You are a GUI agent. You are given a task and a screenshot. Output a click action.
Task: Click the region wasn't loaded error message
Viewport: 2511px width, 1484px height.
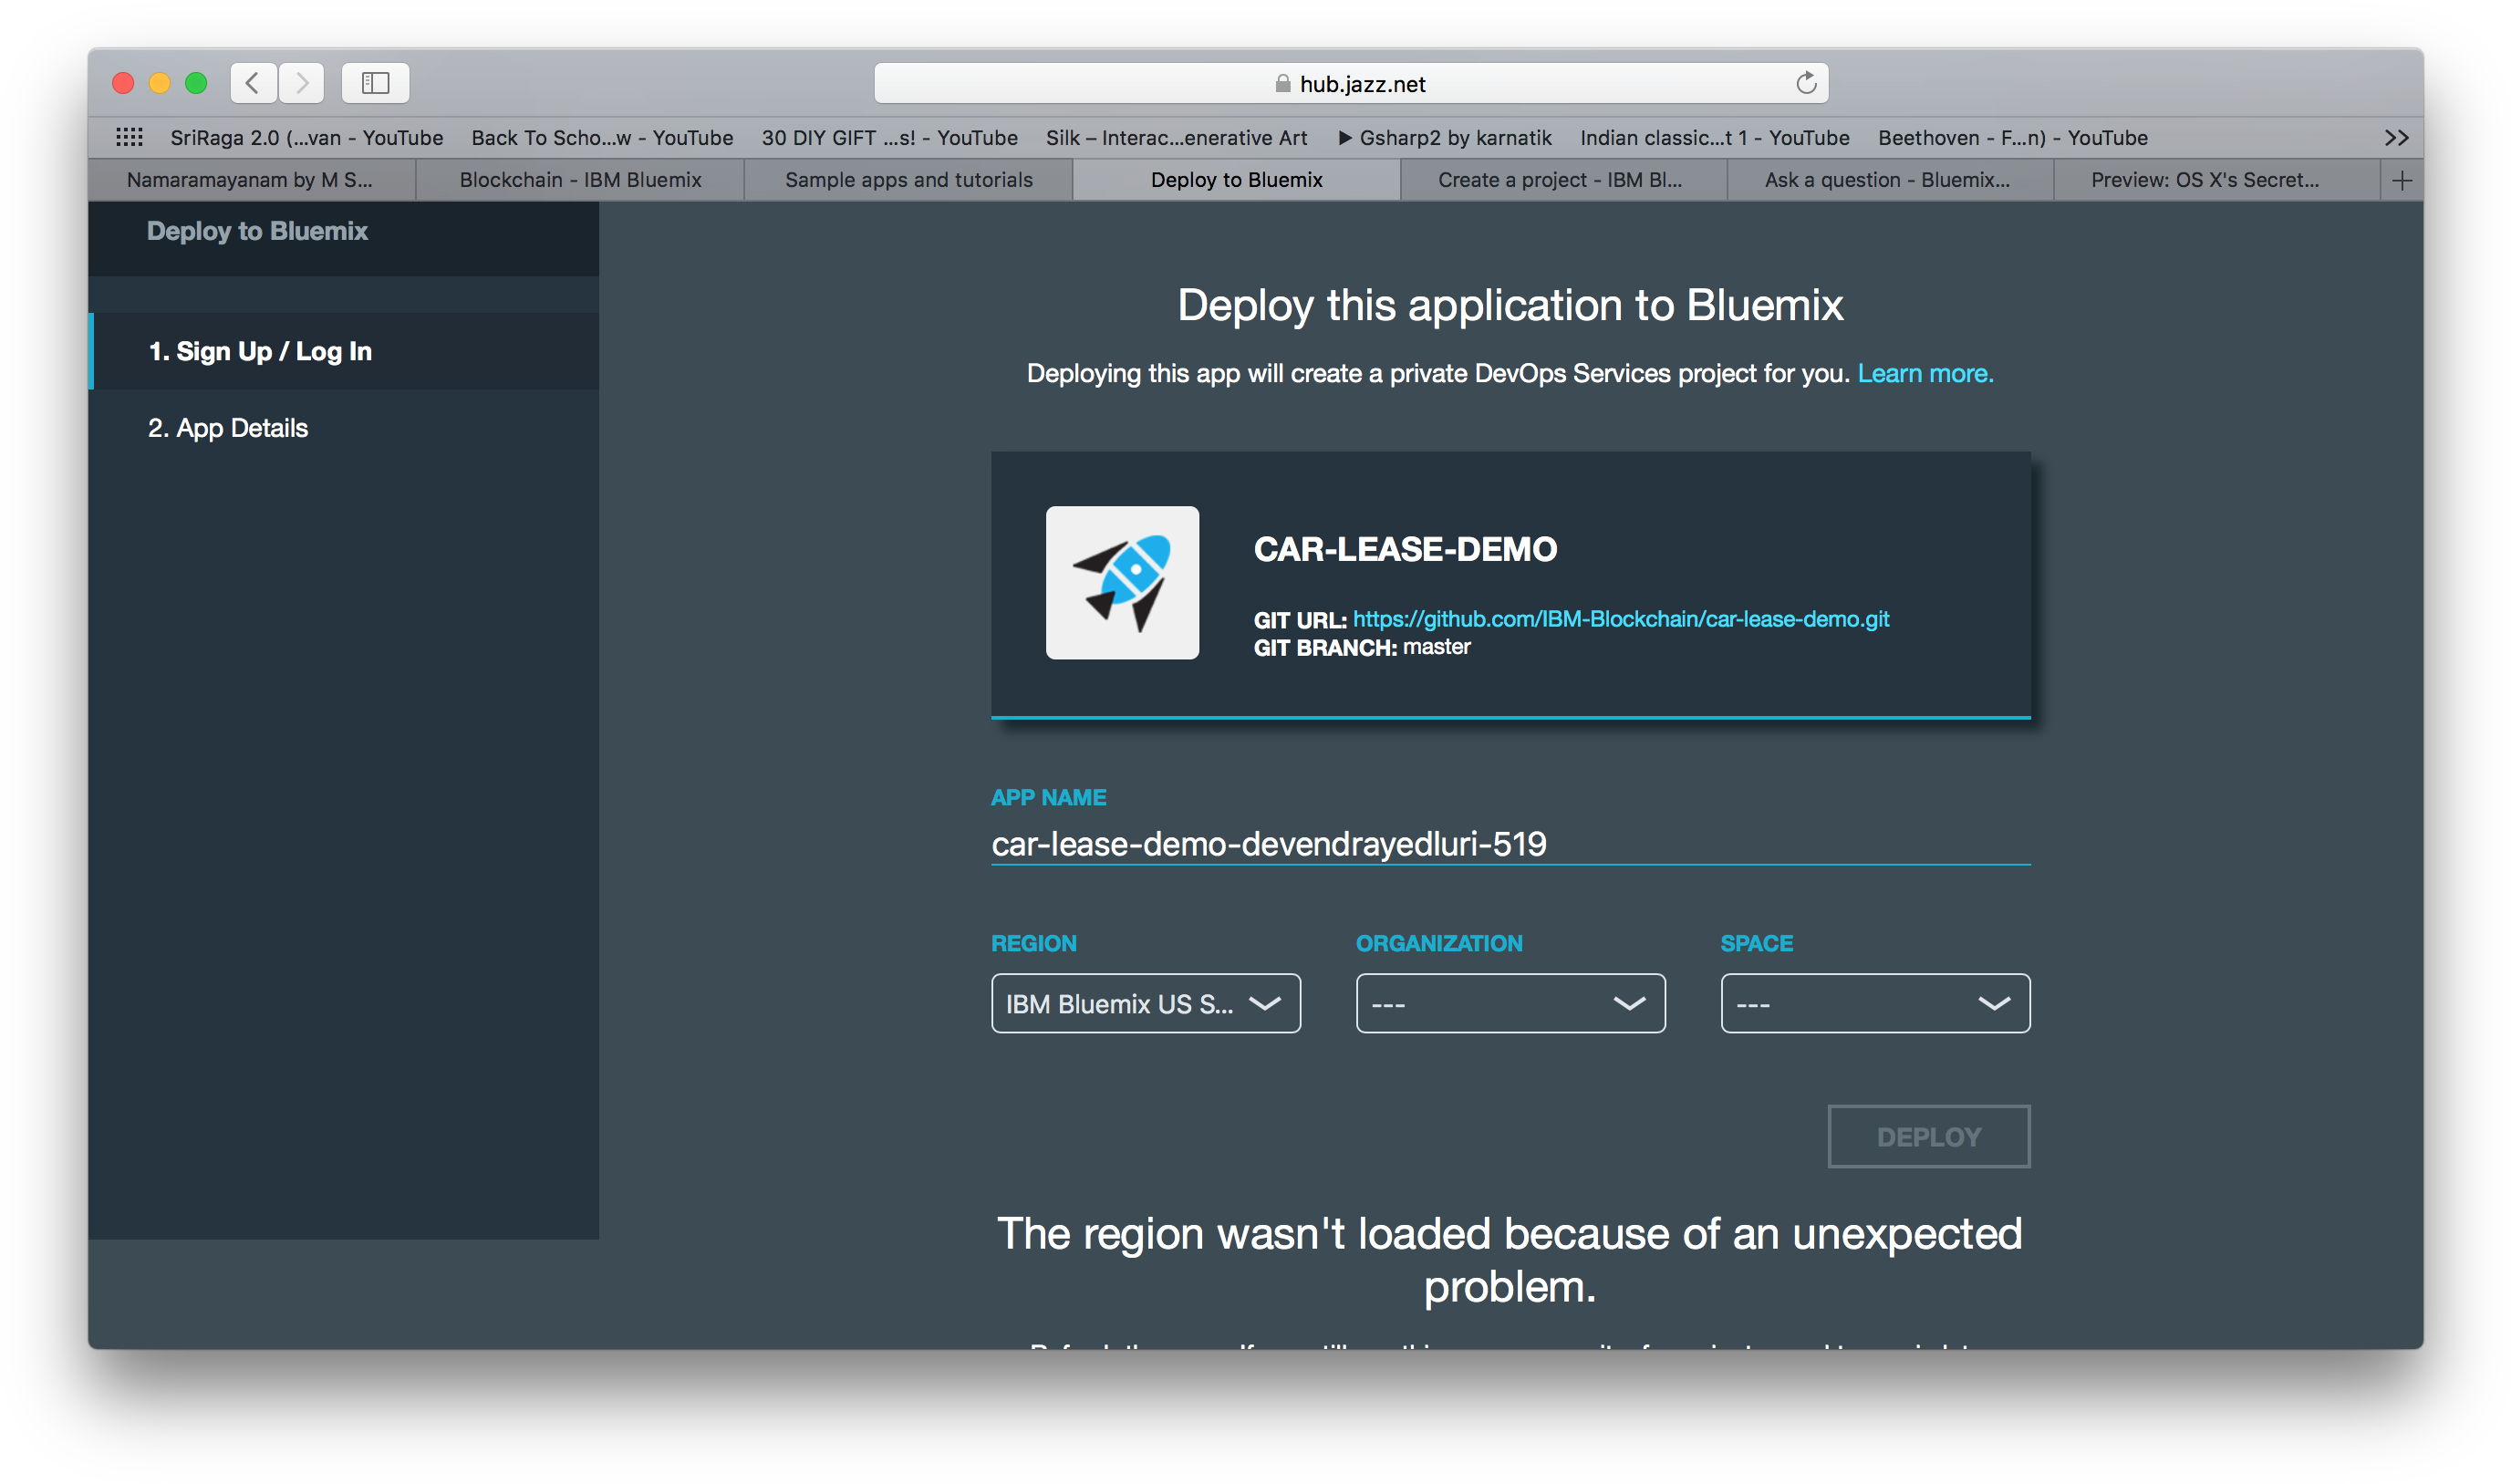tap(1509, 1260)
